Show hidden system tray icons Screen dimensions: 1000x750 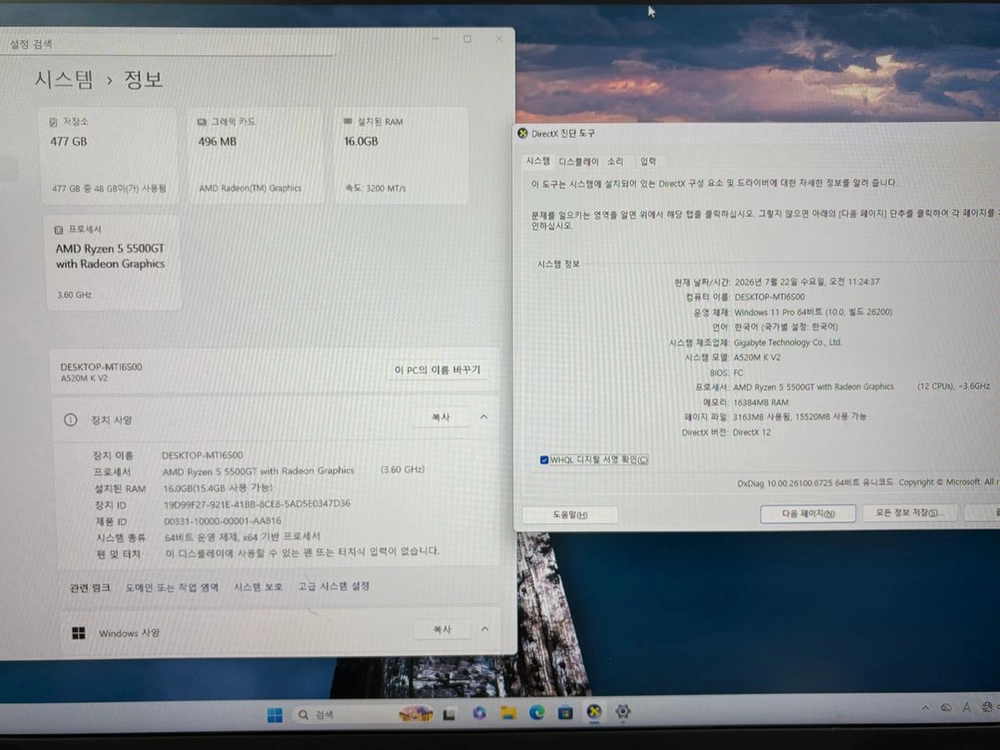(x=925, y=708)
